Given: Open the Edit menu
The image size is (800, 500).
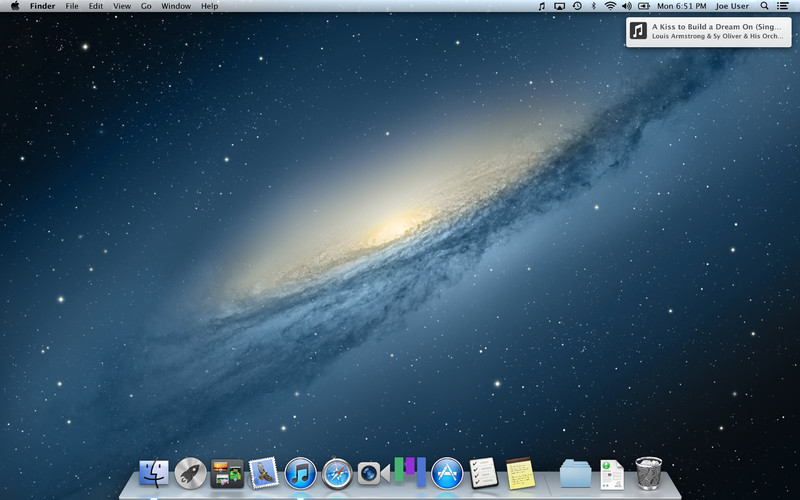Looking at the screenshot, I should coord(96,6).
